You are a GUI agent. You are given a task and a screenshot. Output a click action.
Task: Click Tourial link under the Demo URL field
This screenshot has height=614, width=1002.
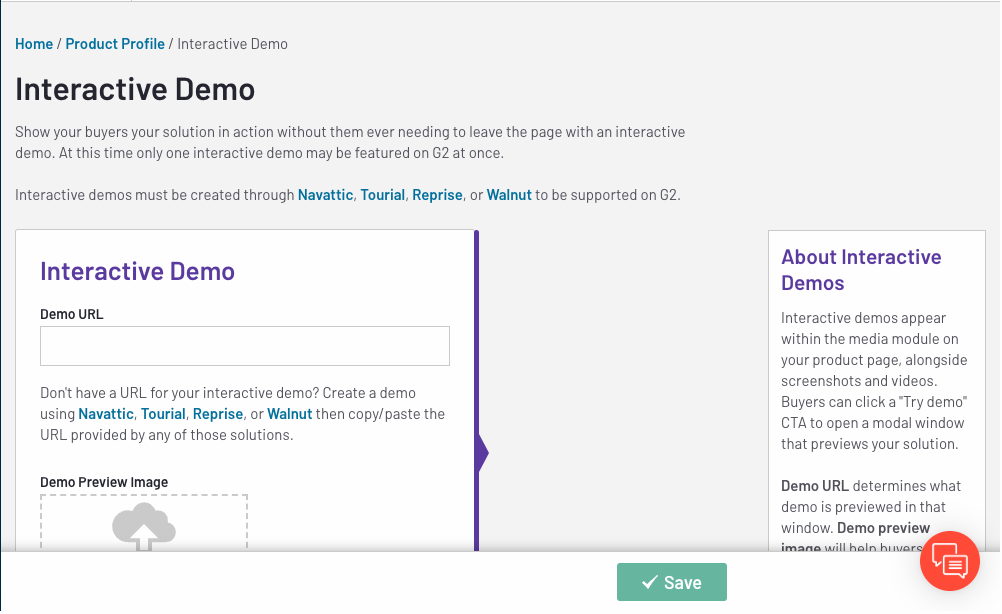pos(163,414)
